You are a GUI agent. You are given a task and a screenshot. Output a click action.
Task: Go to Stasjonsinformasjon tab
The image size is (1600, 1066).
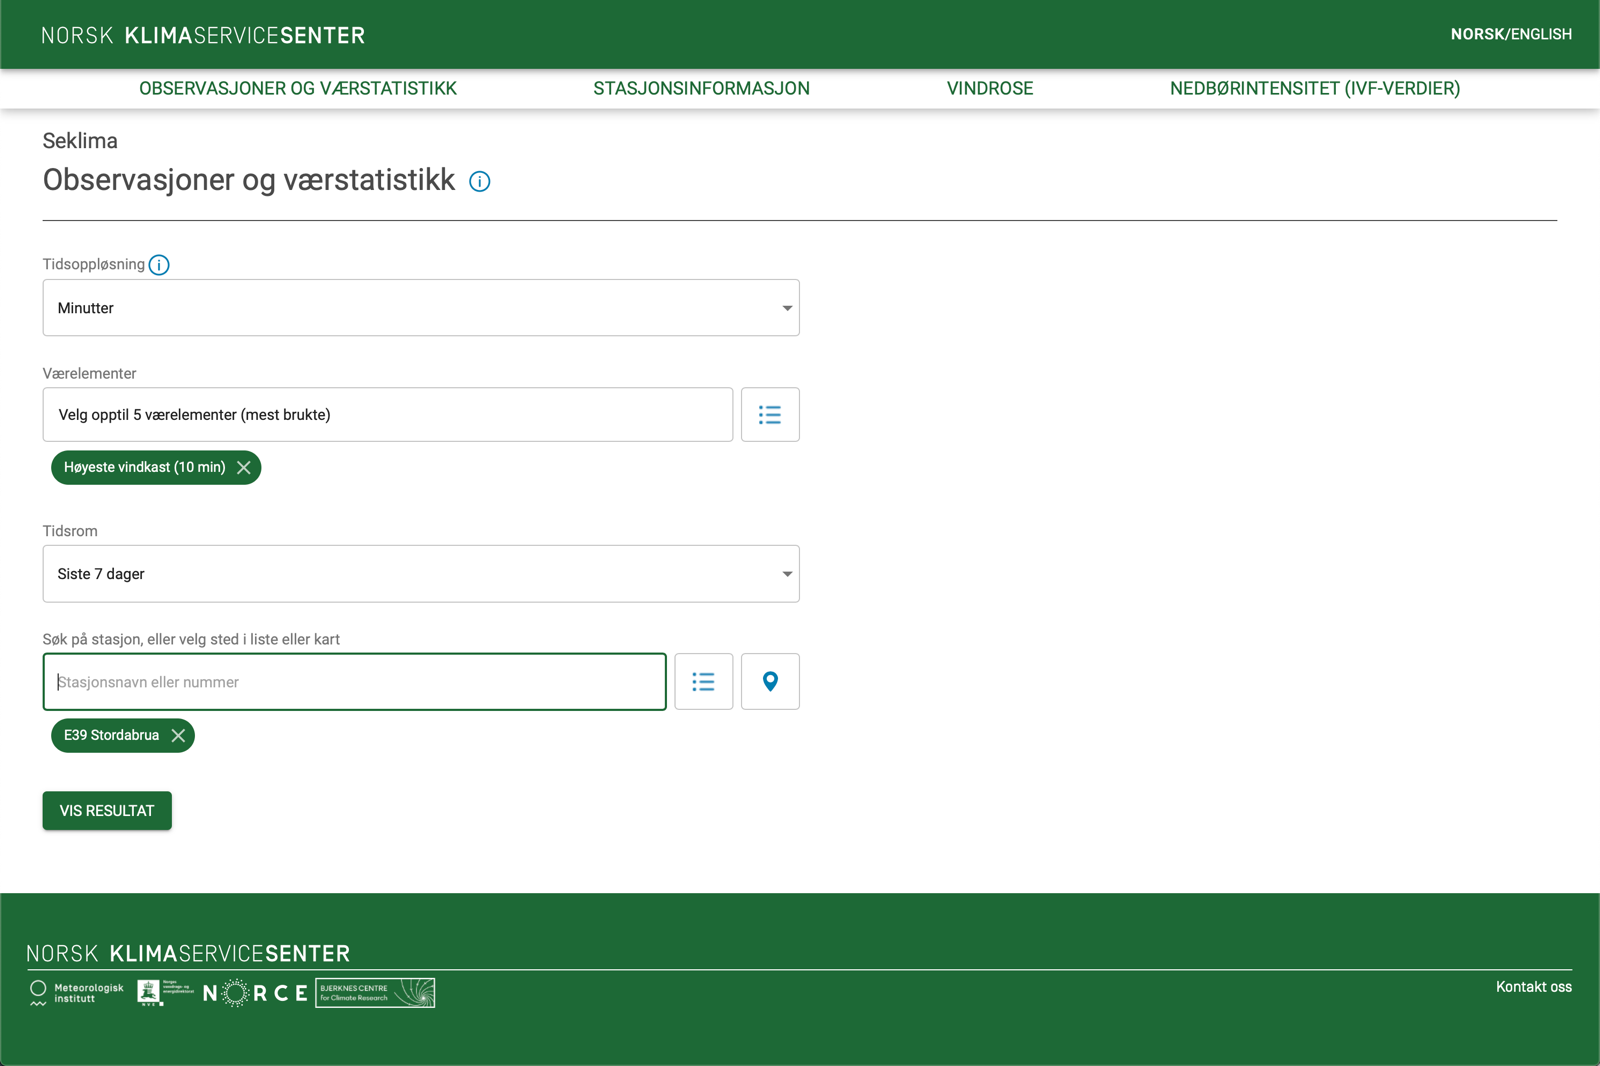pyautogui.click(x=702, y=88)
